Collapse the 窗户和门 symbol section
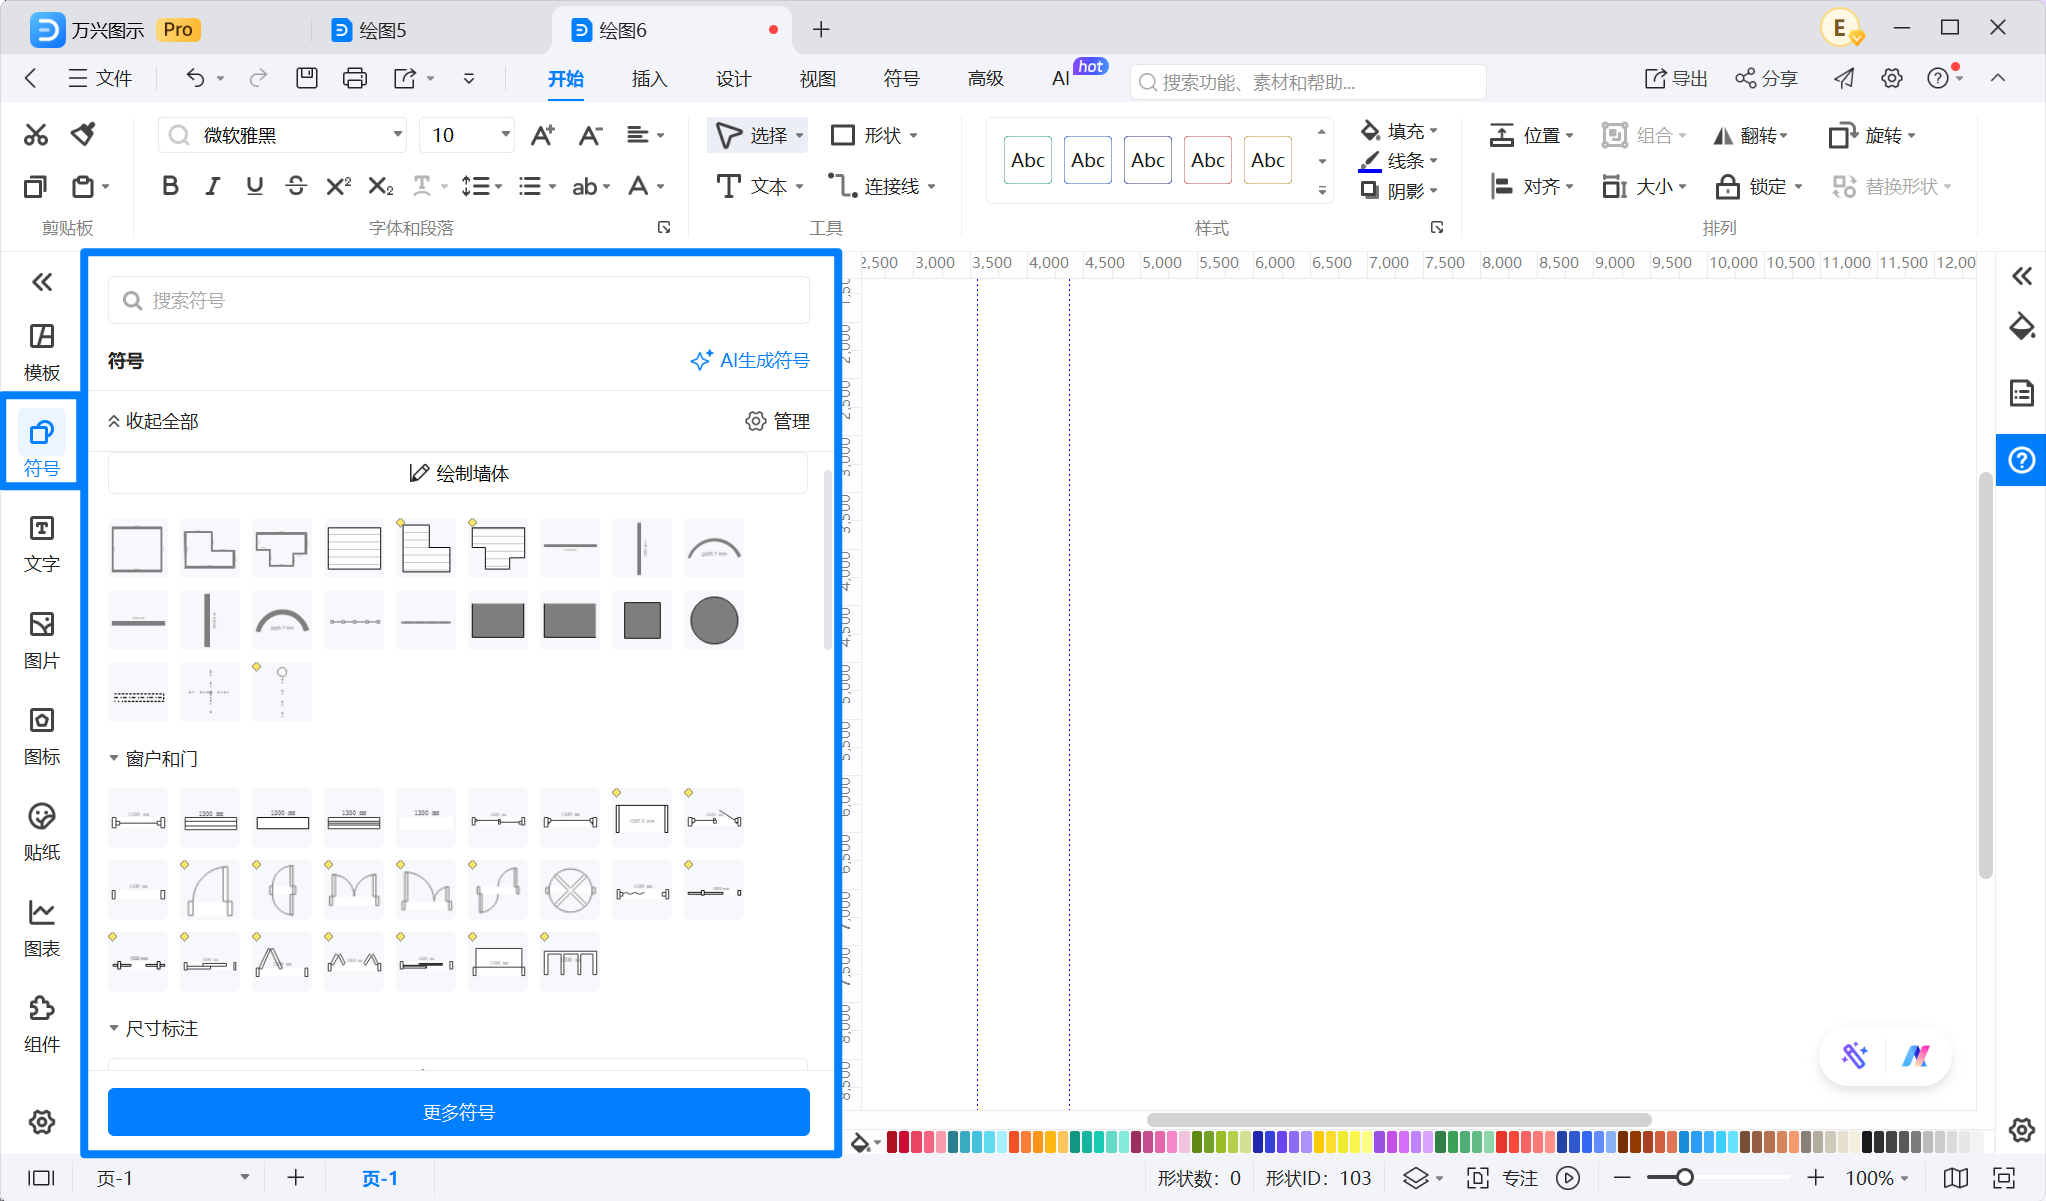This screenshot has height=1201, width=2046. coord(153,759)
